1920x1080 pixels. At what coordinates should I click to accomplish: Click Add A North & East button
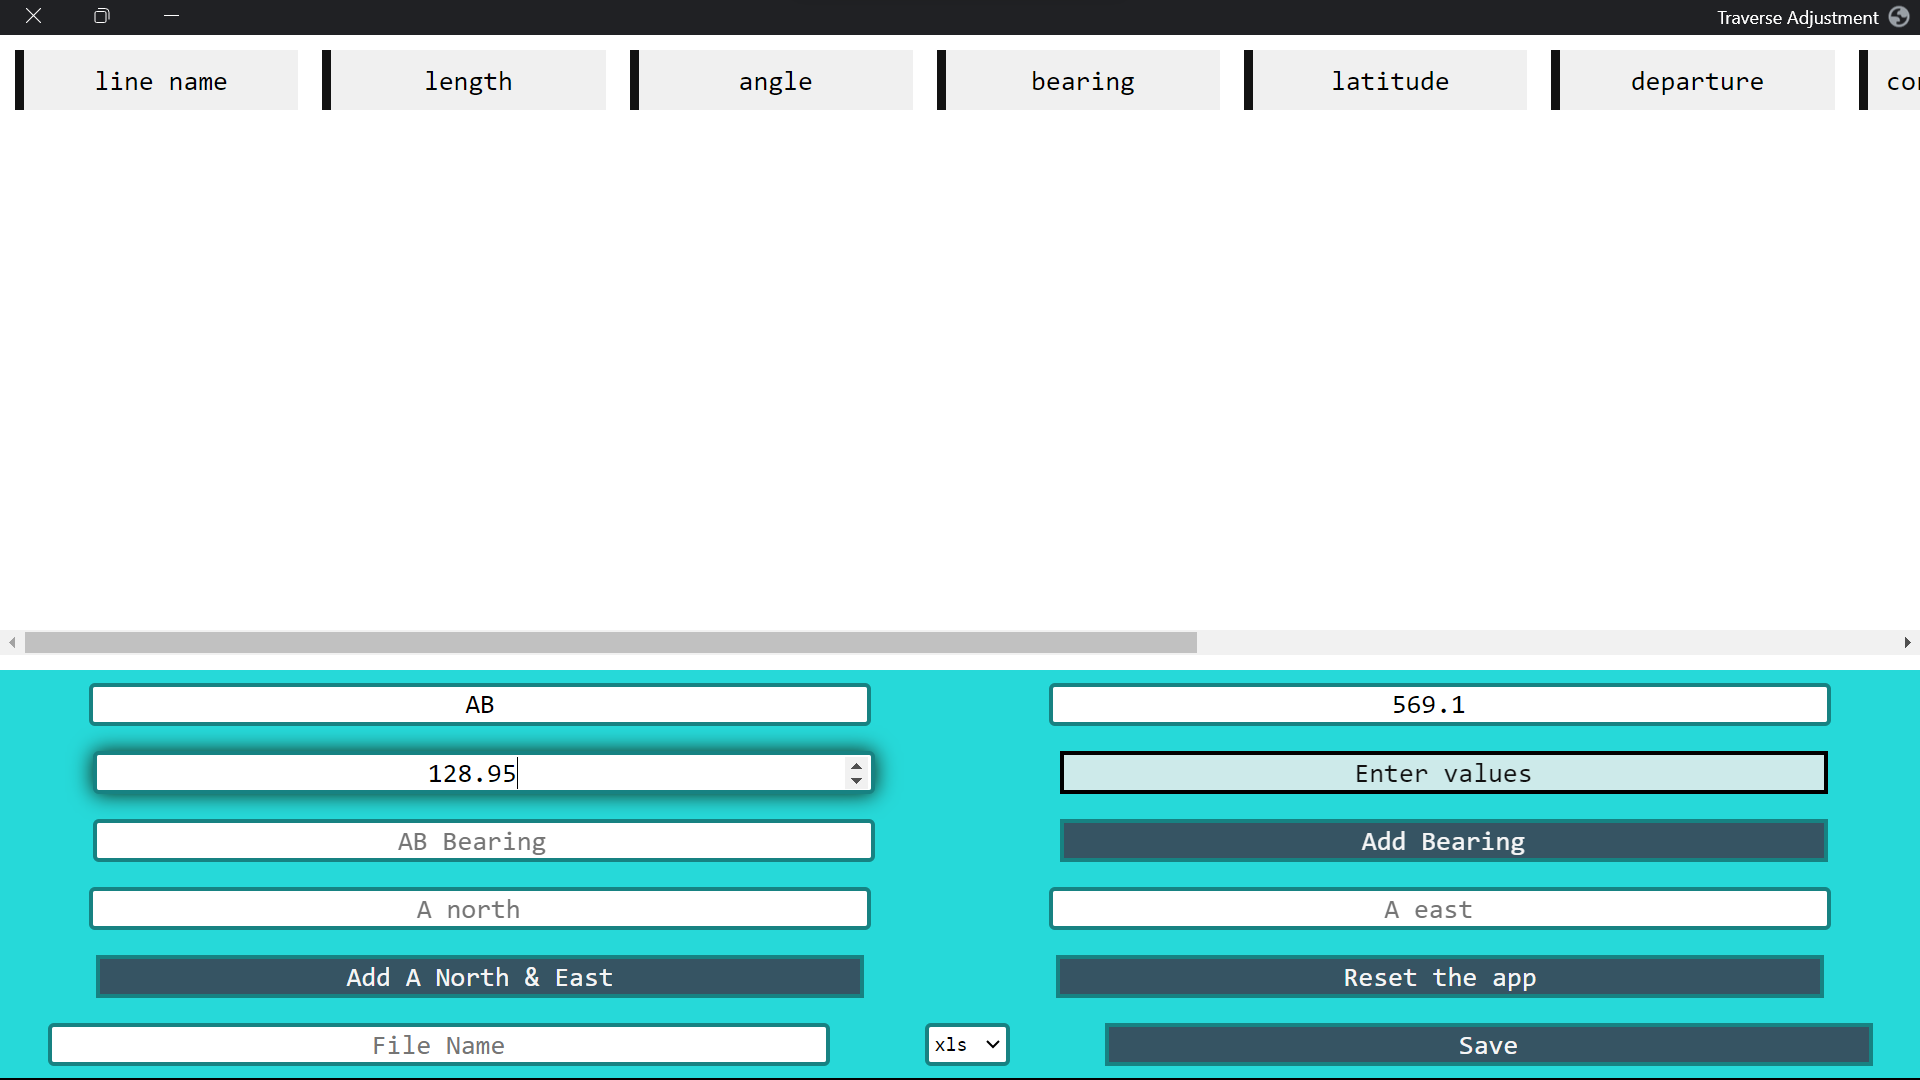click(480, 977)
